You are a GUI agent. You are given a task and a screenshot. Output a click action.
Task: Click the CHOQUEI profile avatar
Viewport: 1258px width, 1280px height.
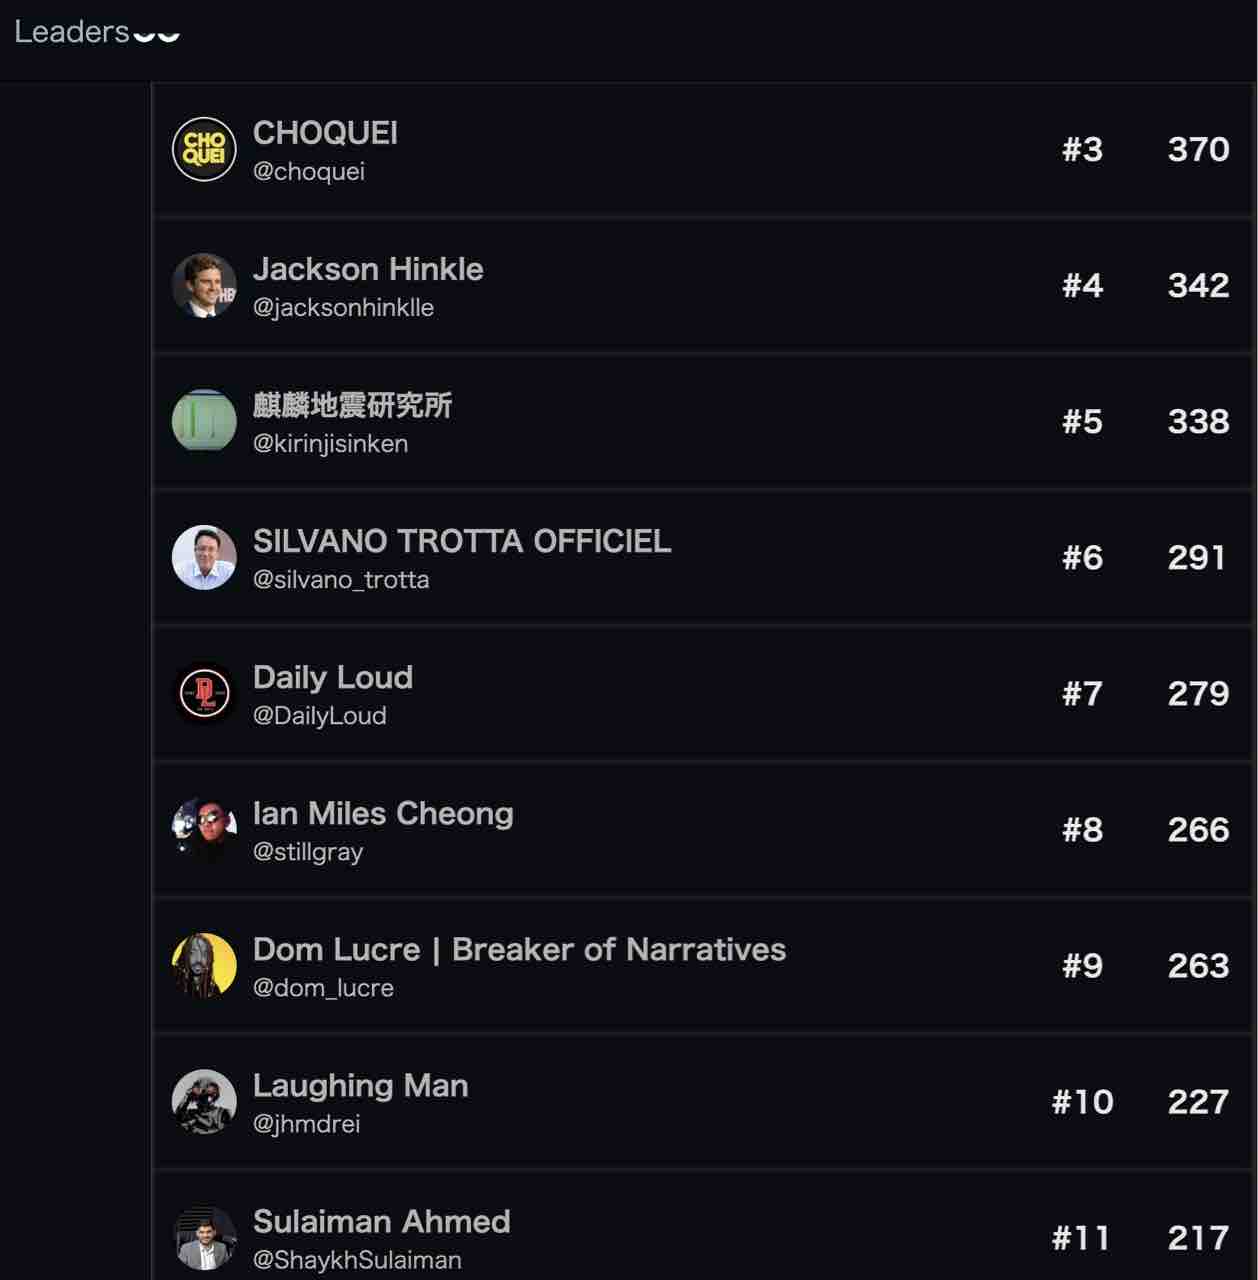point(204,149)
